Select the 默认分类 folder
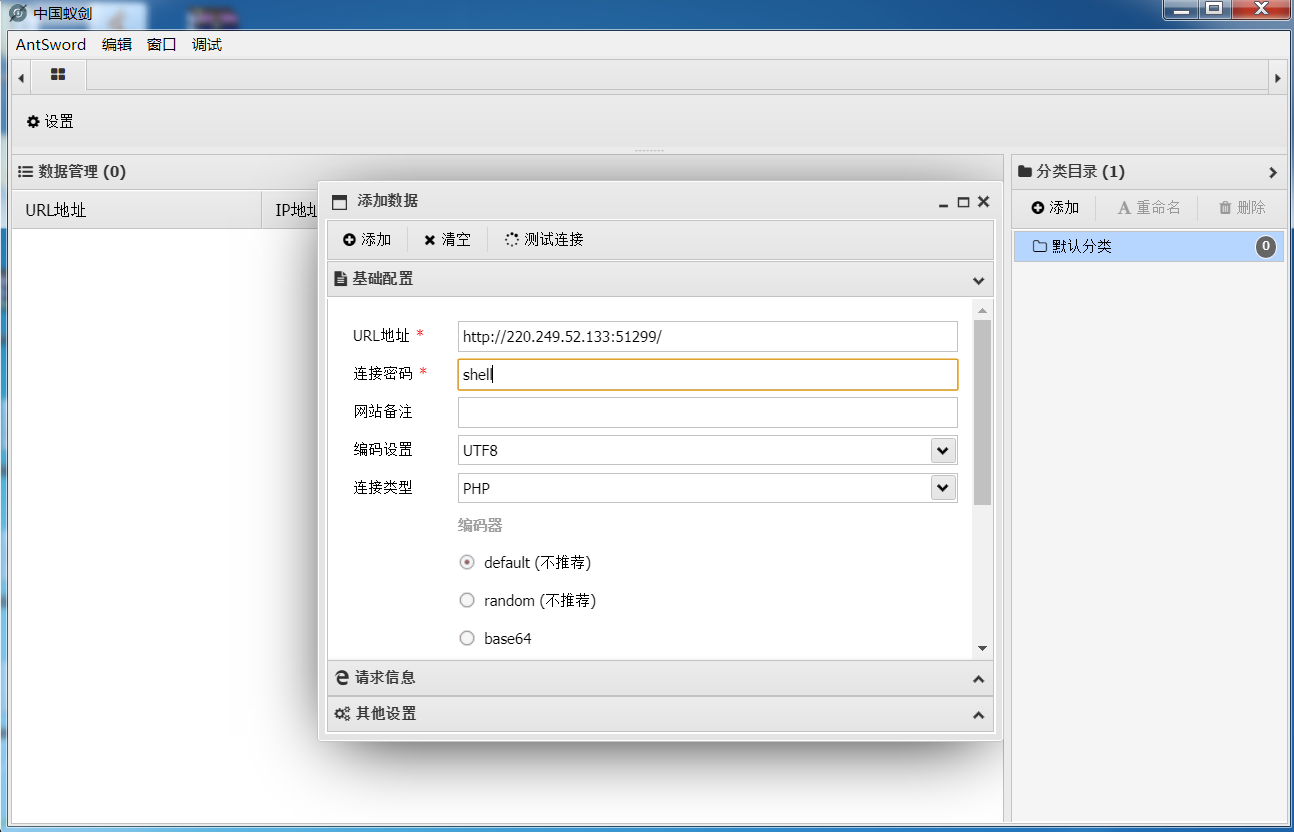1294x832 pixels. (1149, 246)
